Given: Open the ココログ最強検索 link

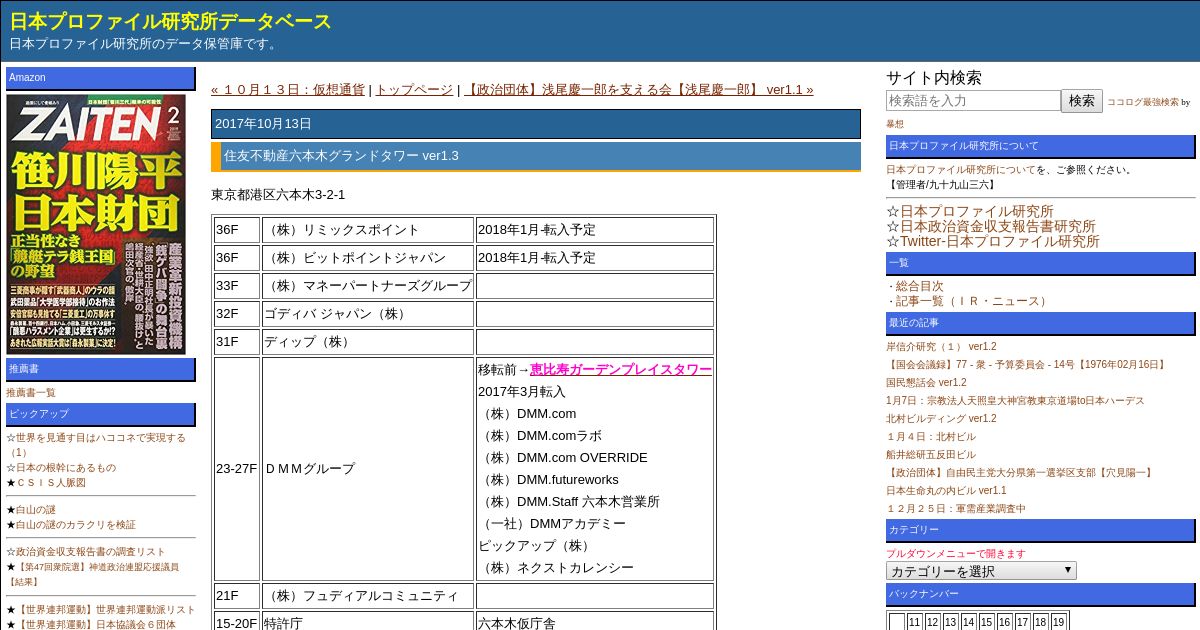Looking at the screenshot, I should click(x=1142, y=102).
